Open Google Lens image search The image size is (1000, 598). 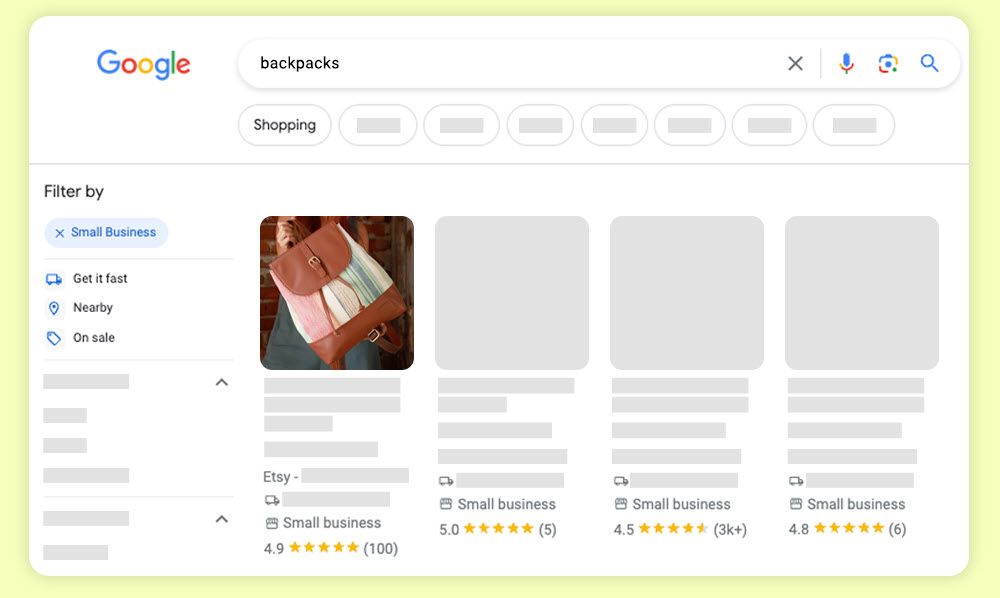pos(888,63)
